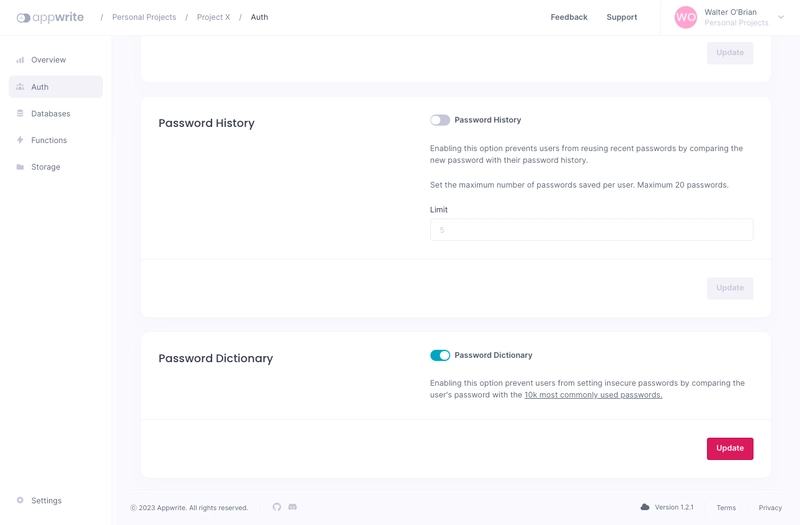Open the 10k most commonly used passwords link

[593, 395]
